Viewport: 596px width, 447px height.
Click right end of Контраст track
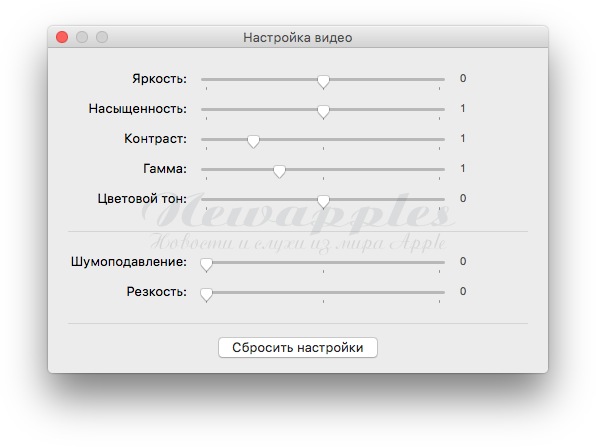[442, 139]
